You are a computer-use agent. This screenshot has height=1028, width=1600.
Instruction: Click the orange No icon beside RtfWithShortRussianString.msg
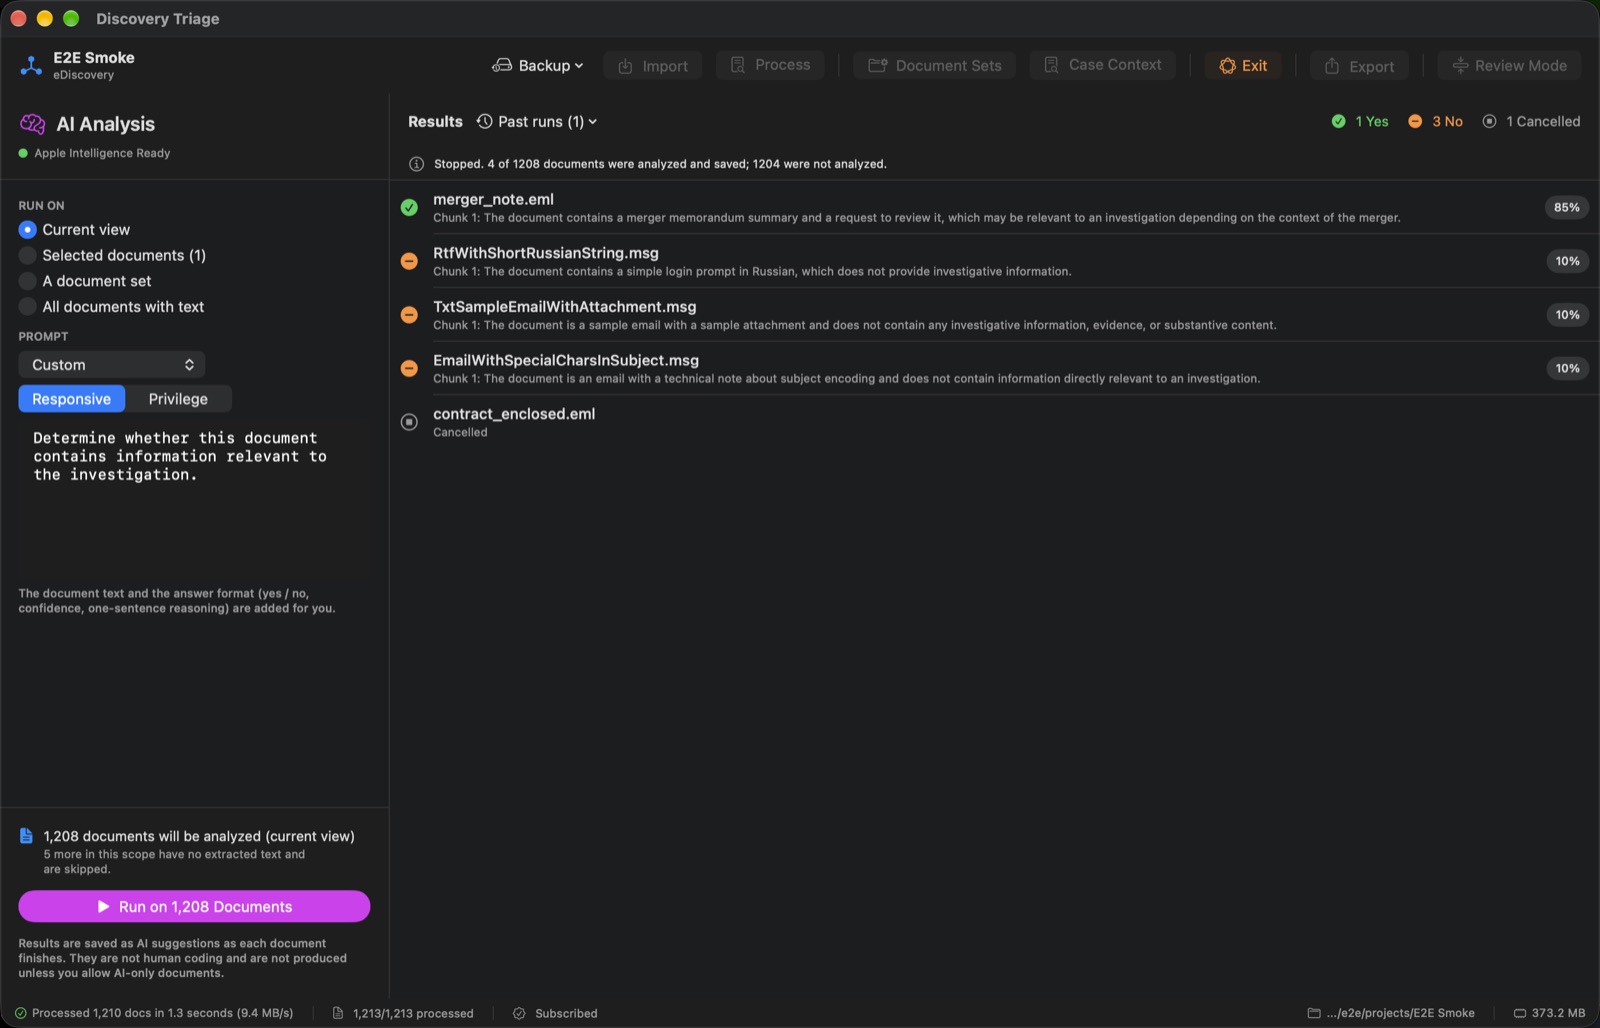[x=409, y=261]
